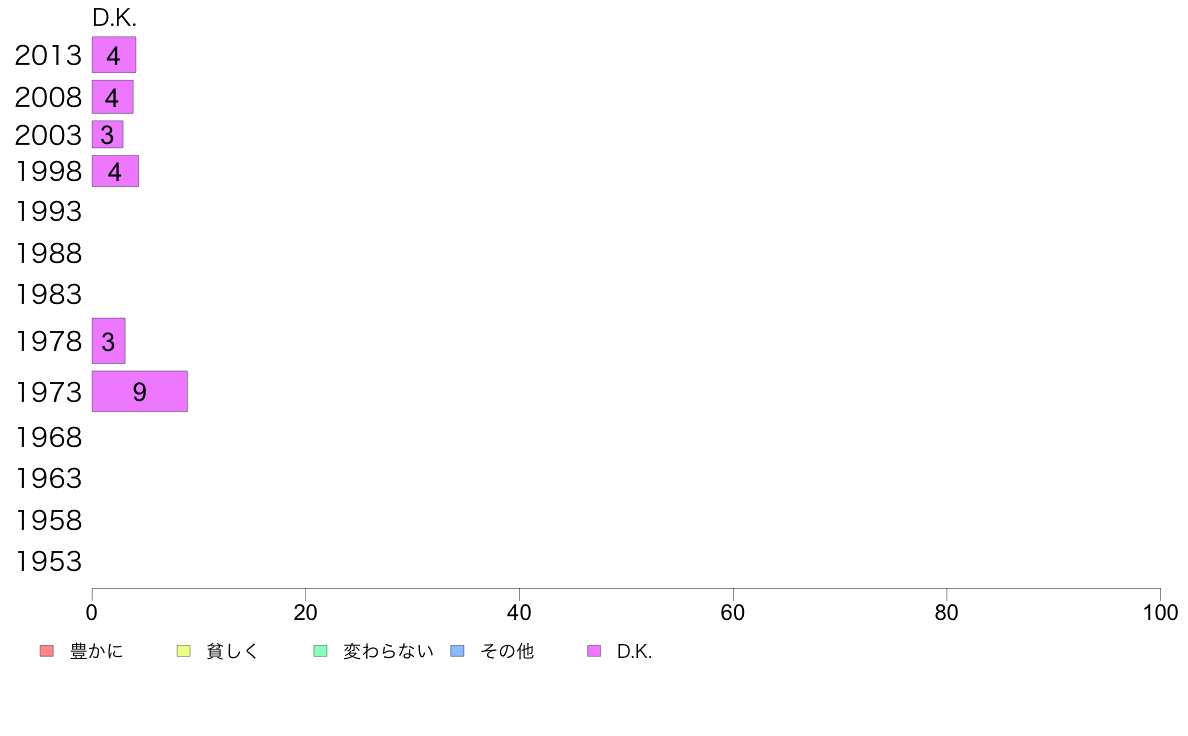Image resolution: width=1188 pixels, height=736 pixels.
Task: Click the yellow 貧しく legend swatch
Action: 183,651
